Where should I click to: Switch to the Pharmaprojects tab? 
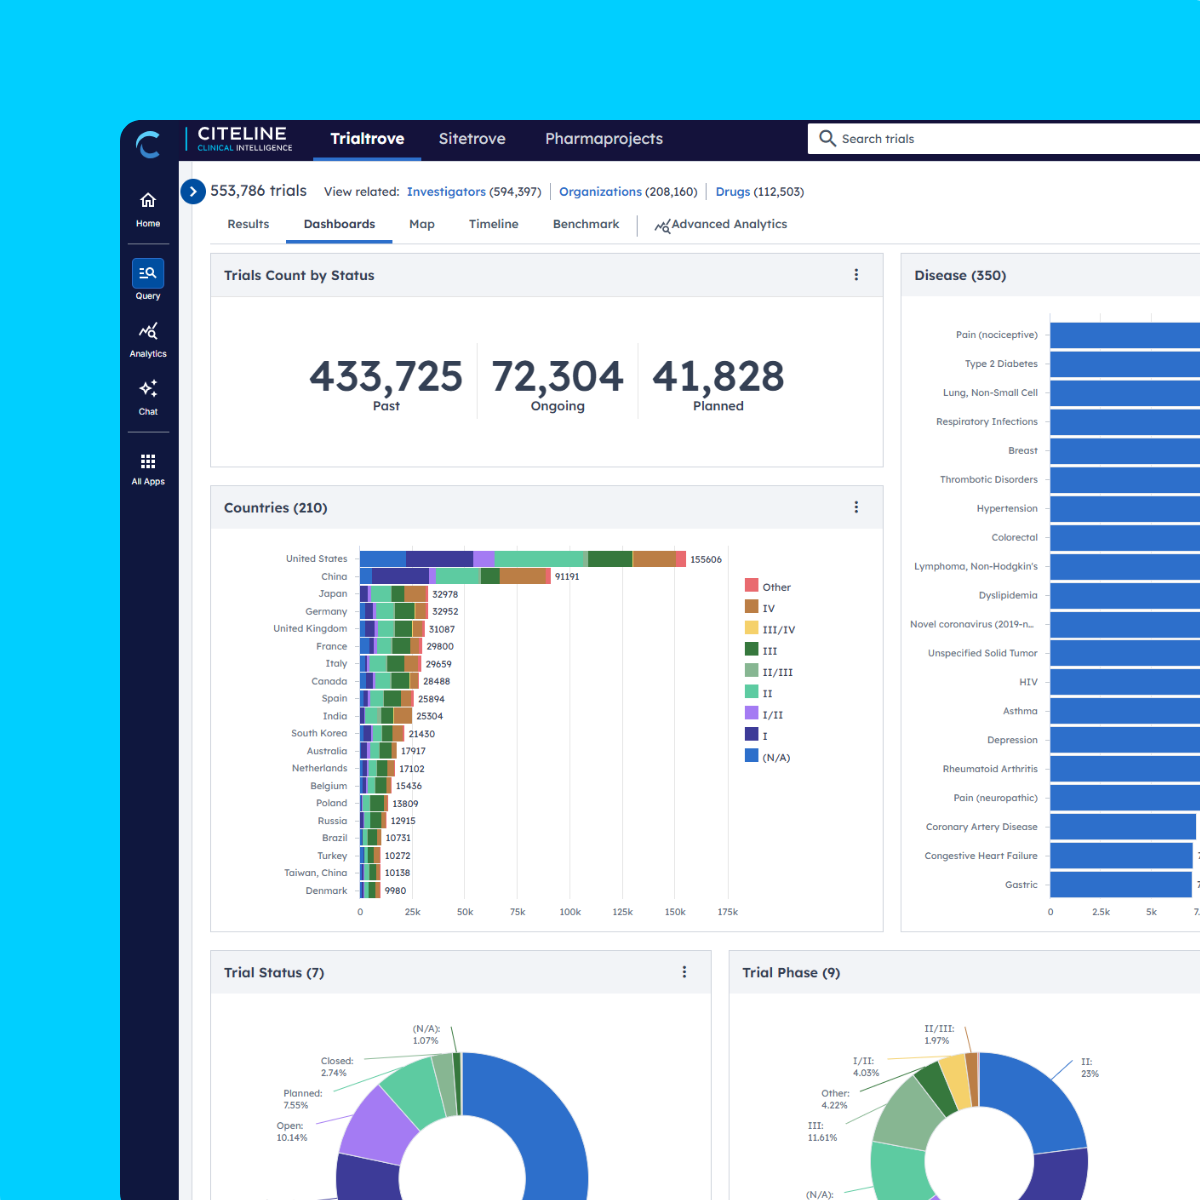pyautogui.click(x=604, y=138)
